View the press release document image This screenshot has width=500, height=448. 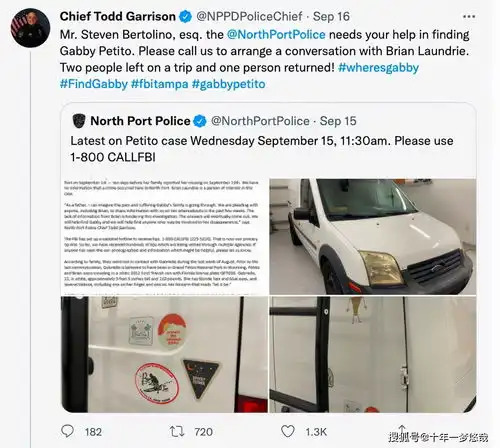click(x=165, y=237)
